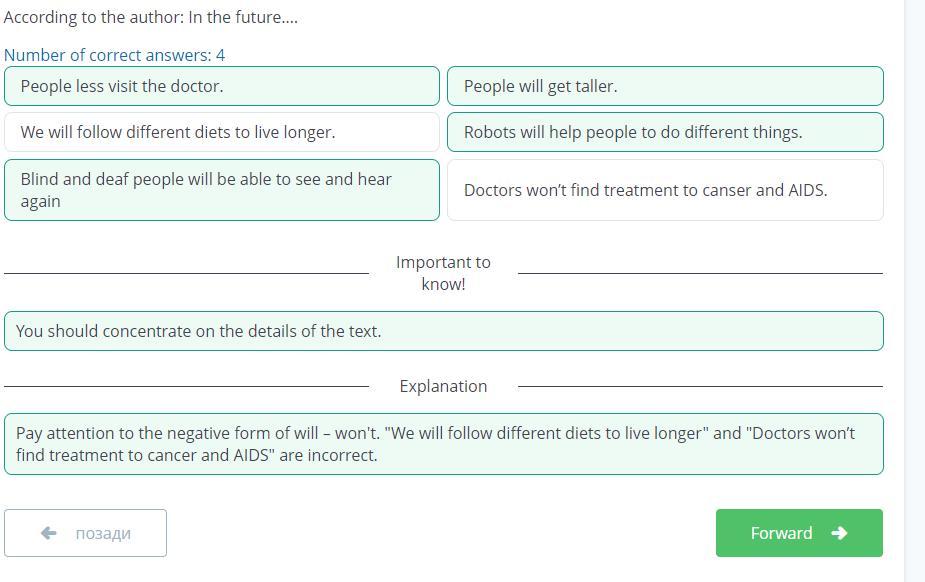The width and height of the screenshot is (925, 582).
Task: Click the question text "According to the author"
Action: tap(151, 17)
